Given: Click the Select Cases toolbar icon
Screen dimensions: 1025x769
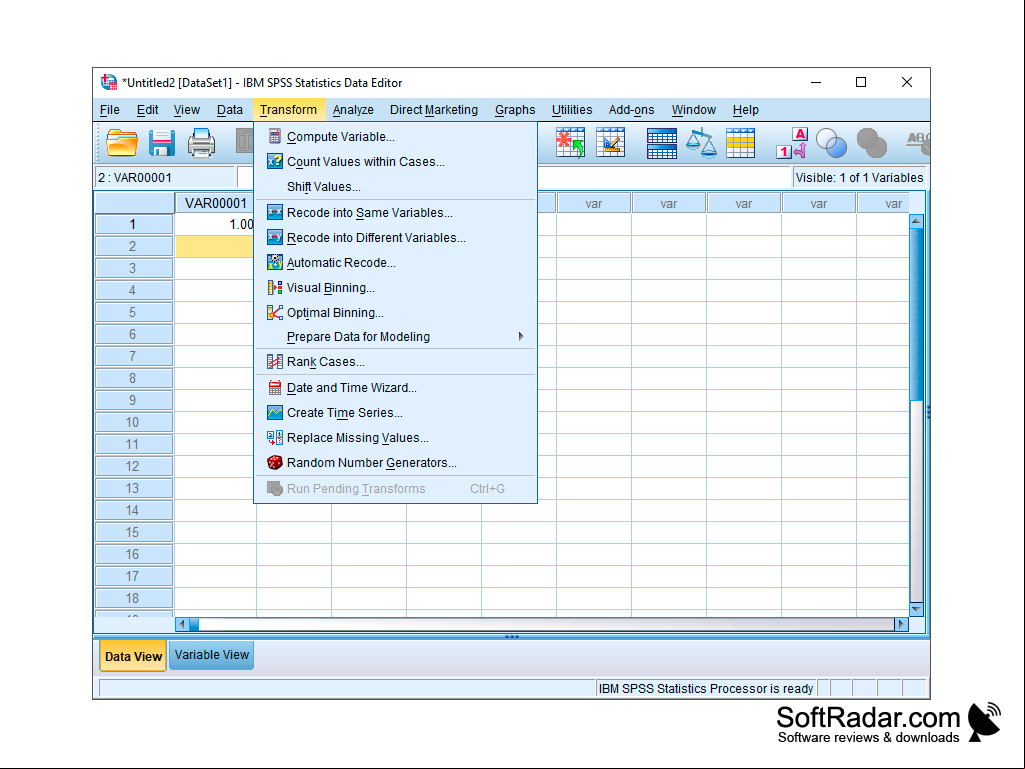Looking at the screenshot, I should point(741,143).
